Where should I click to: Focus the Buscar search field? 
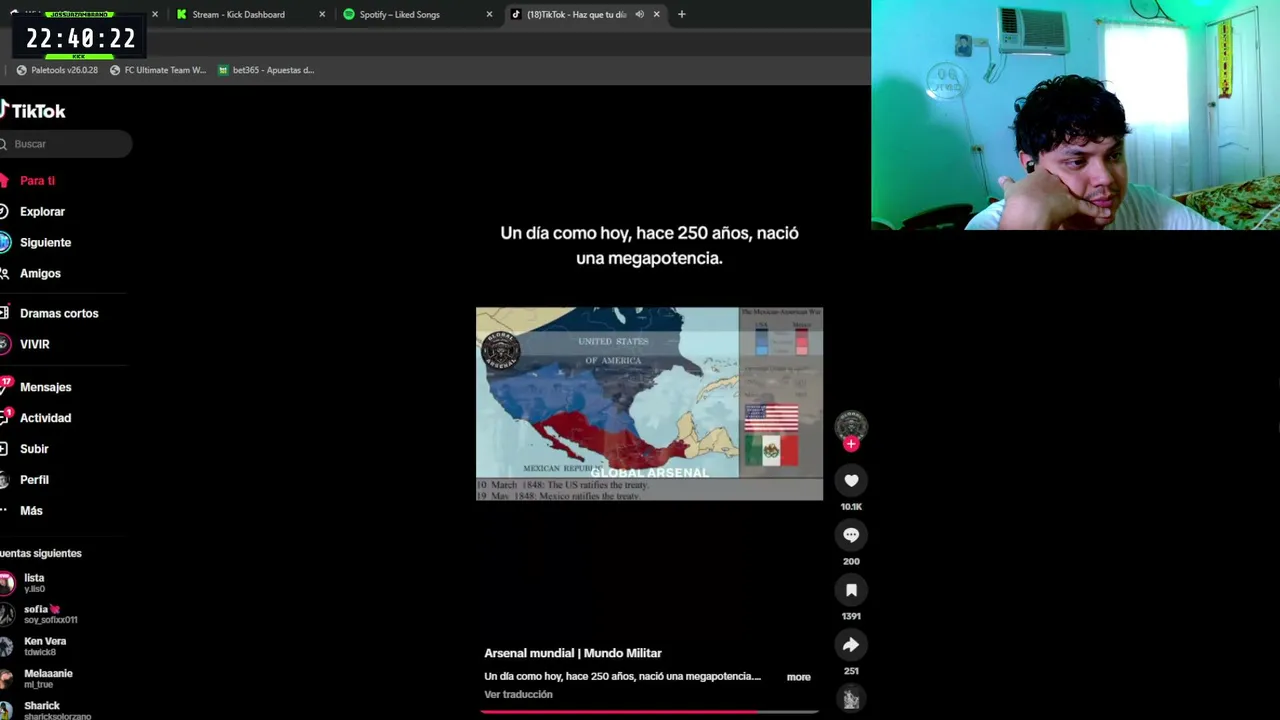(66, 144)
